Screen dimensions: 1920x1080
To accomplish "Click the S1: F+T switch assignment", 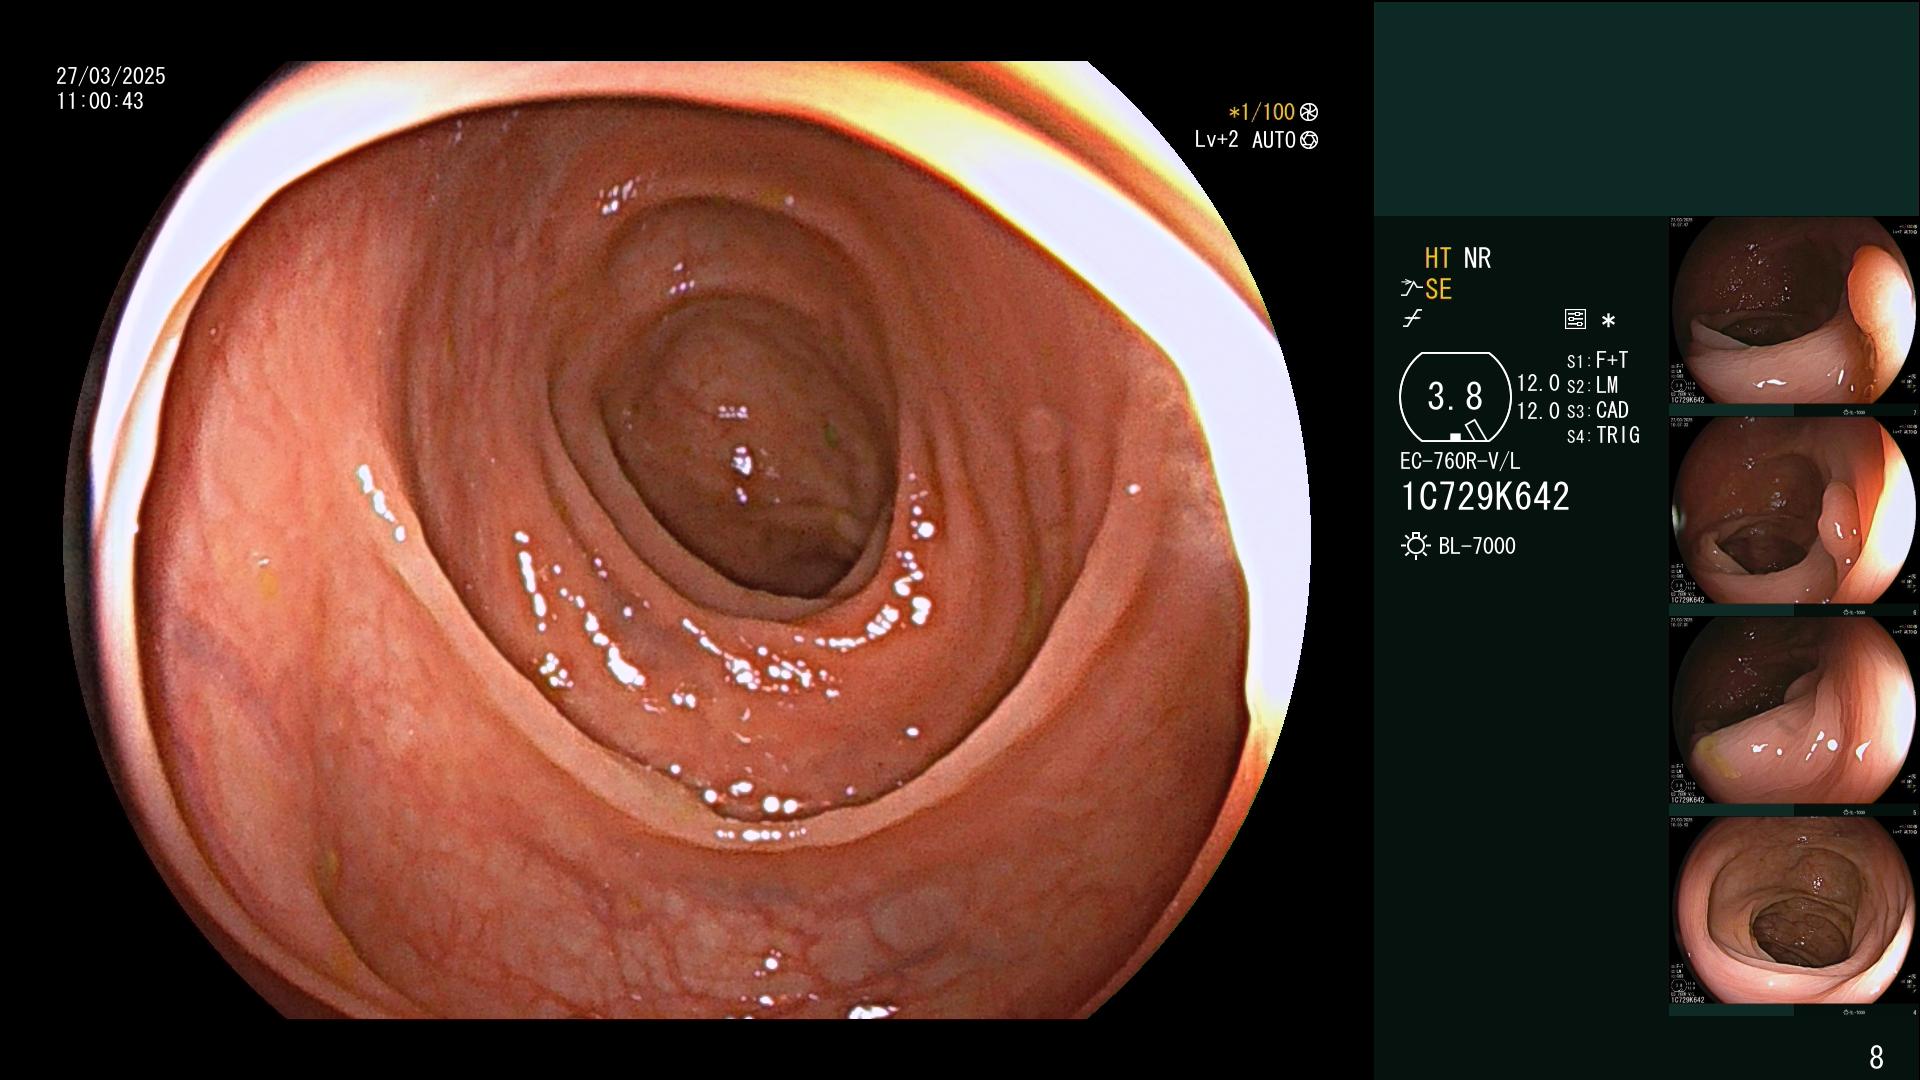I will pyautogui.click(x=1597, y=360).
